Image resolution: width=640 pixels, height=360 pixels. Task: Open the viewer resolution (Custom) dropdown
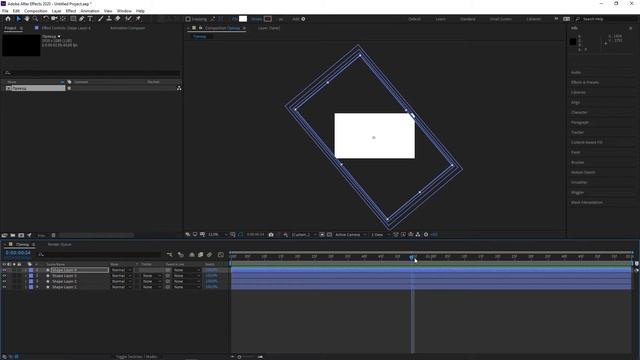(304, 235)
